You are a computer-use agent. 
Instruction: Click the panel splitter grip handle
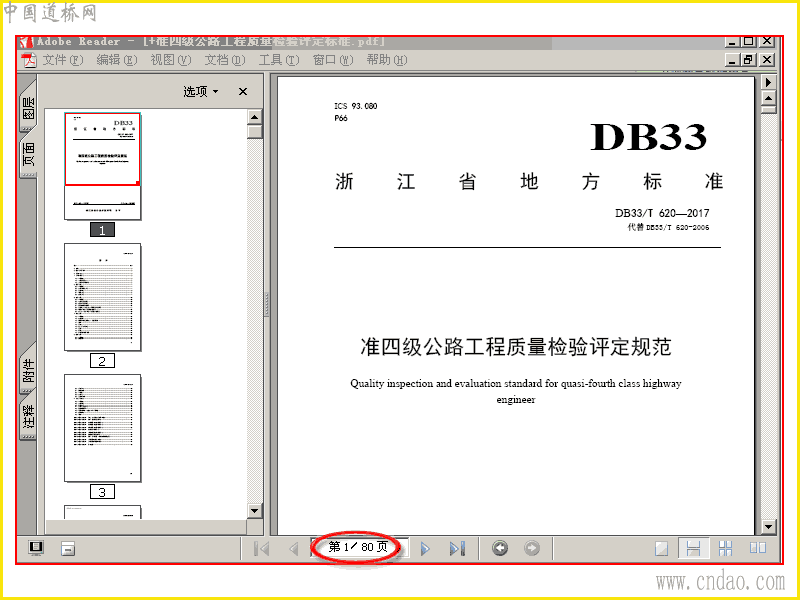(x=266, y=305)
